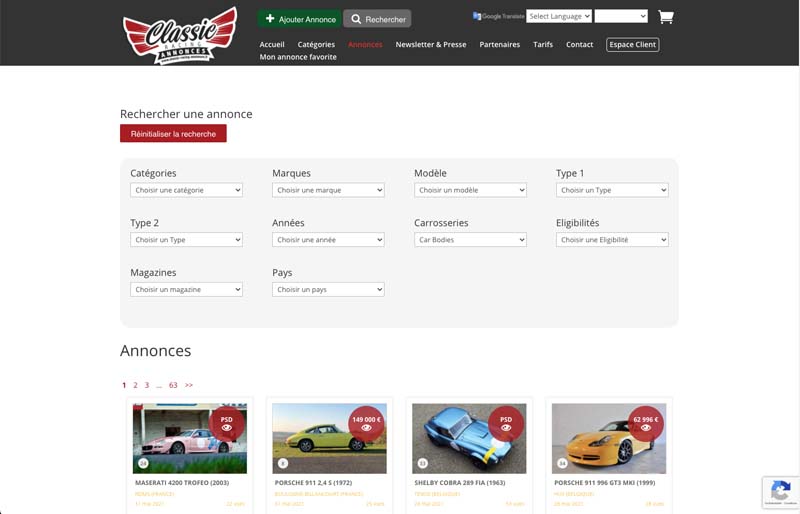Open the Select Language dropdown
This screenshot has height=514, width=800.
click(x=559, y=16)
